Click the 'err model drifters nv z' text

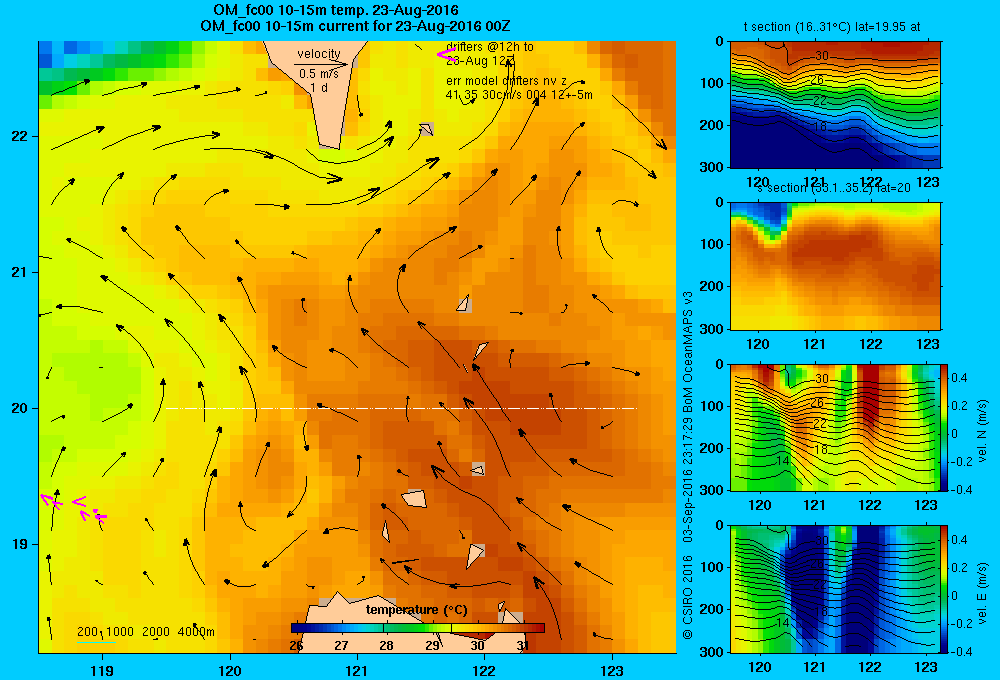(x=506, y=81)
